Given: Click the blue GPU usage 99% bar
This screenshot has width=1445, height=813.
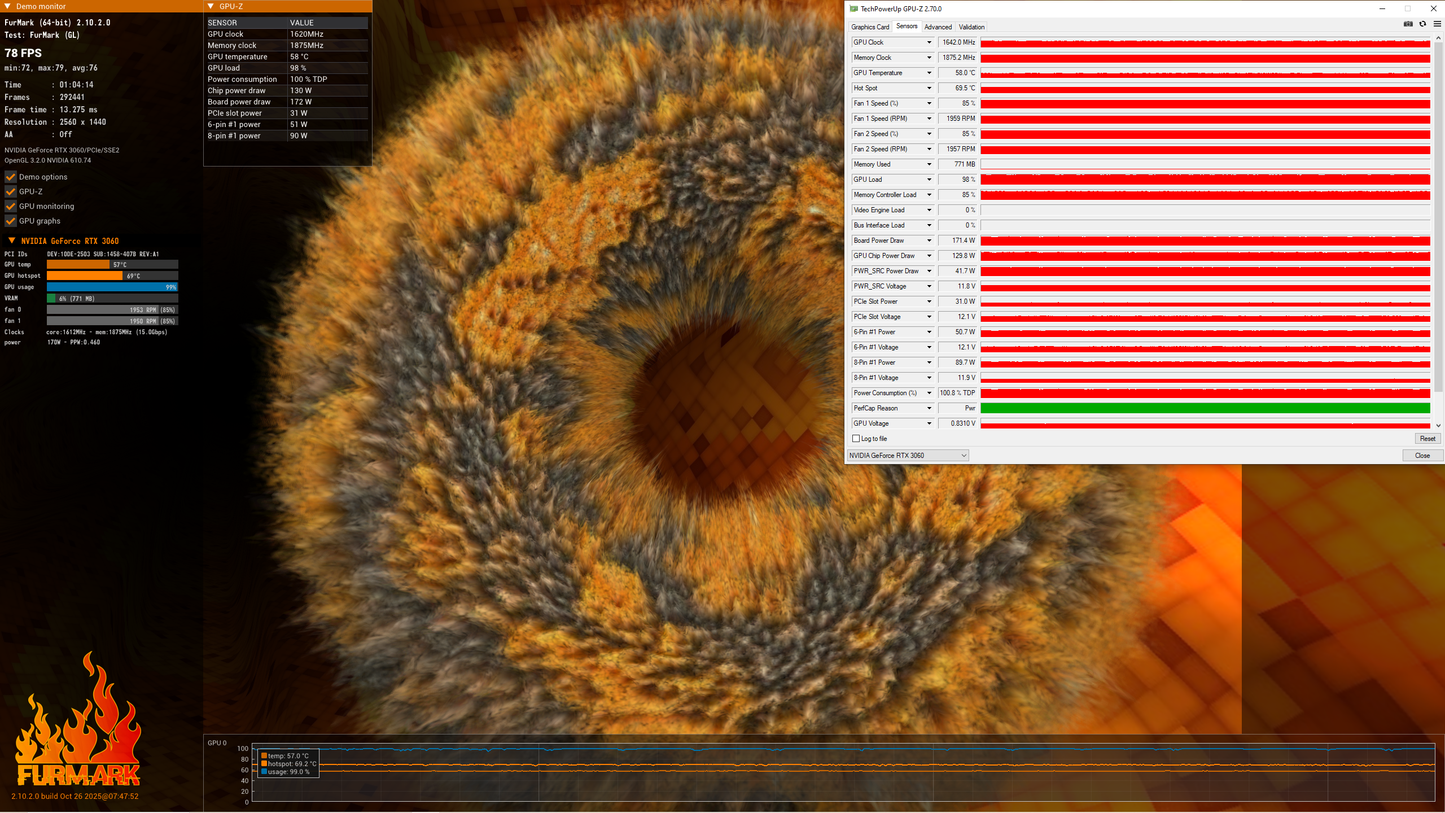Looking at the screenshot, I should click(112, 287).
